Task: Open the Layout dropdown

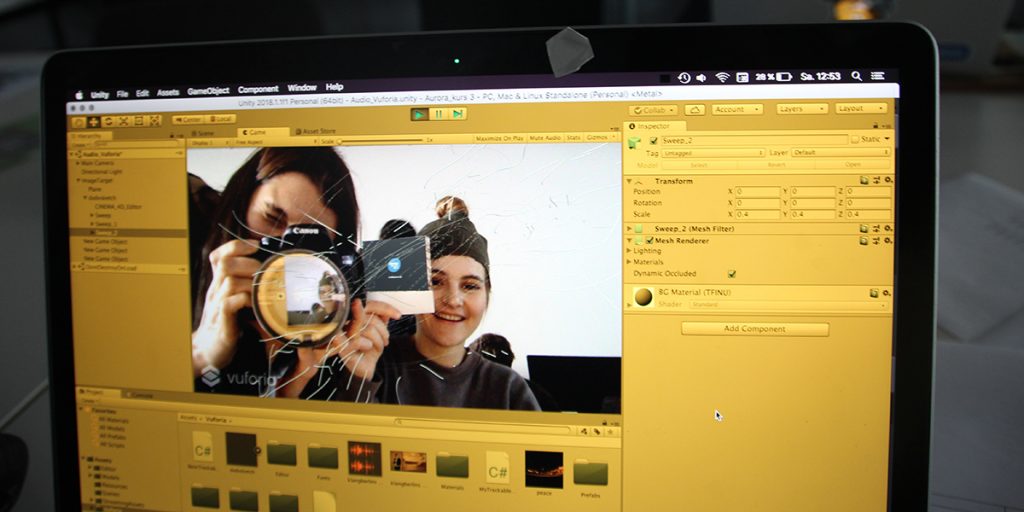Action: (861, 108)
